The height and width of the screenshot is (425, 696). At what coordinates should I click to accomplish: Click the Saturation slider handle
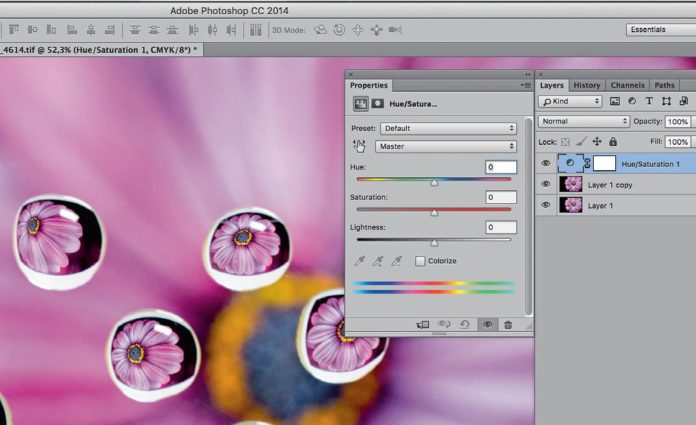click(x=434, y=212)
